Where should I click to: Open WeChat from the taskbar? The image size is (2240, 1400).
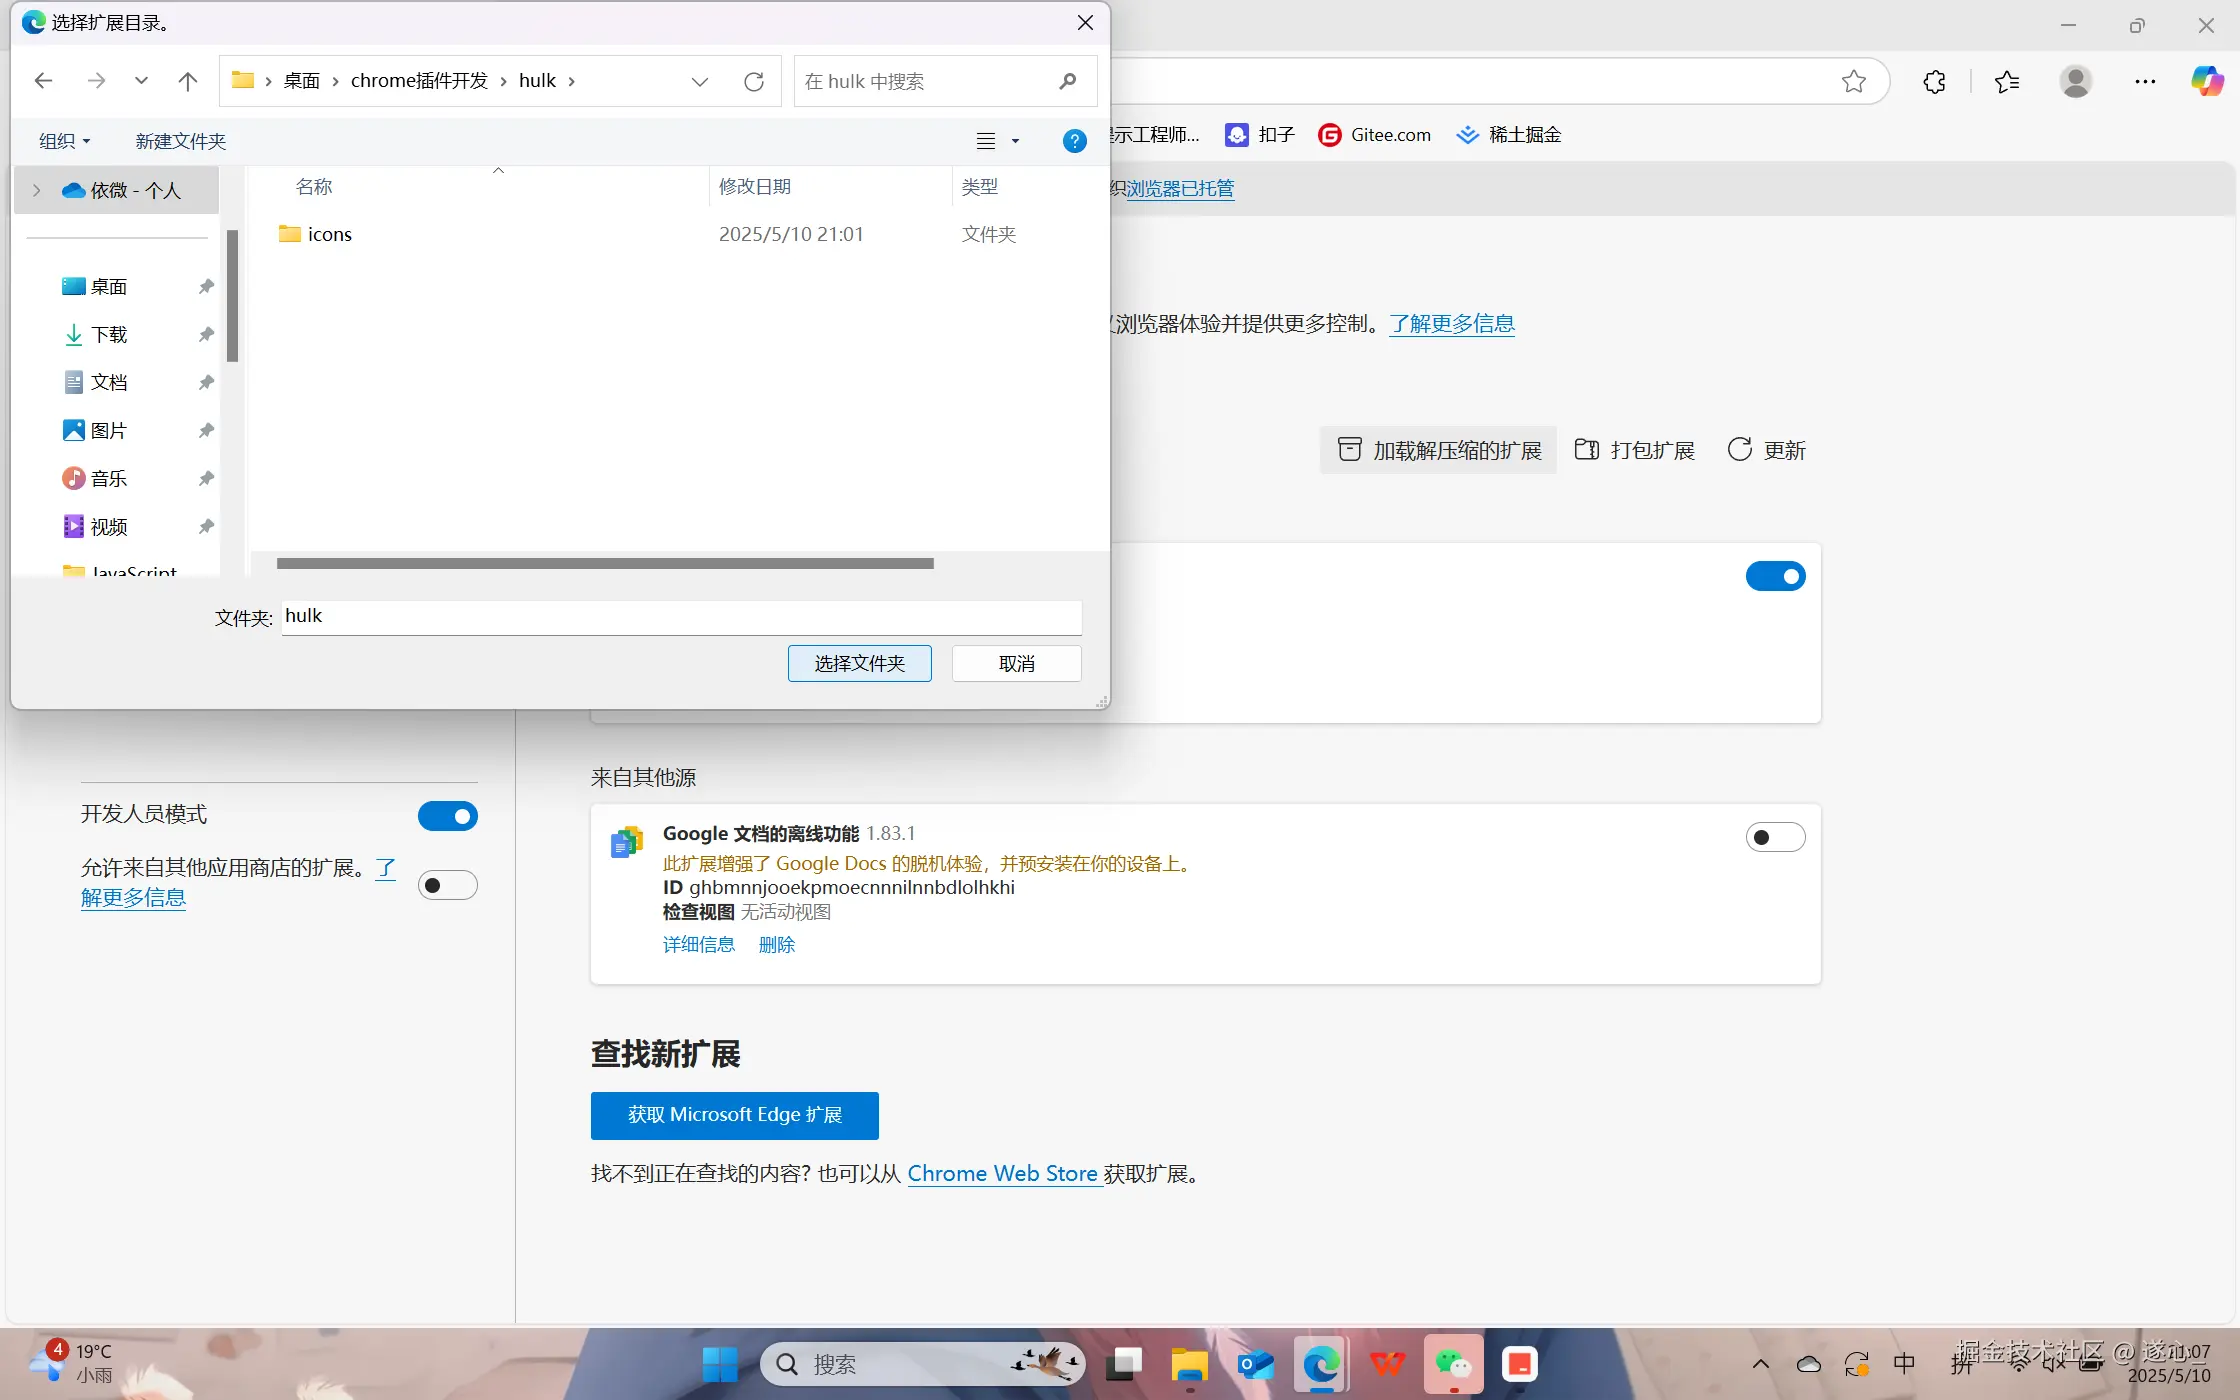point(1453,1364)
